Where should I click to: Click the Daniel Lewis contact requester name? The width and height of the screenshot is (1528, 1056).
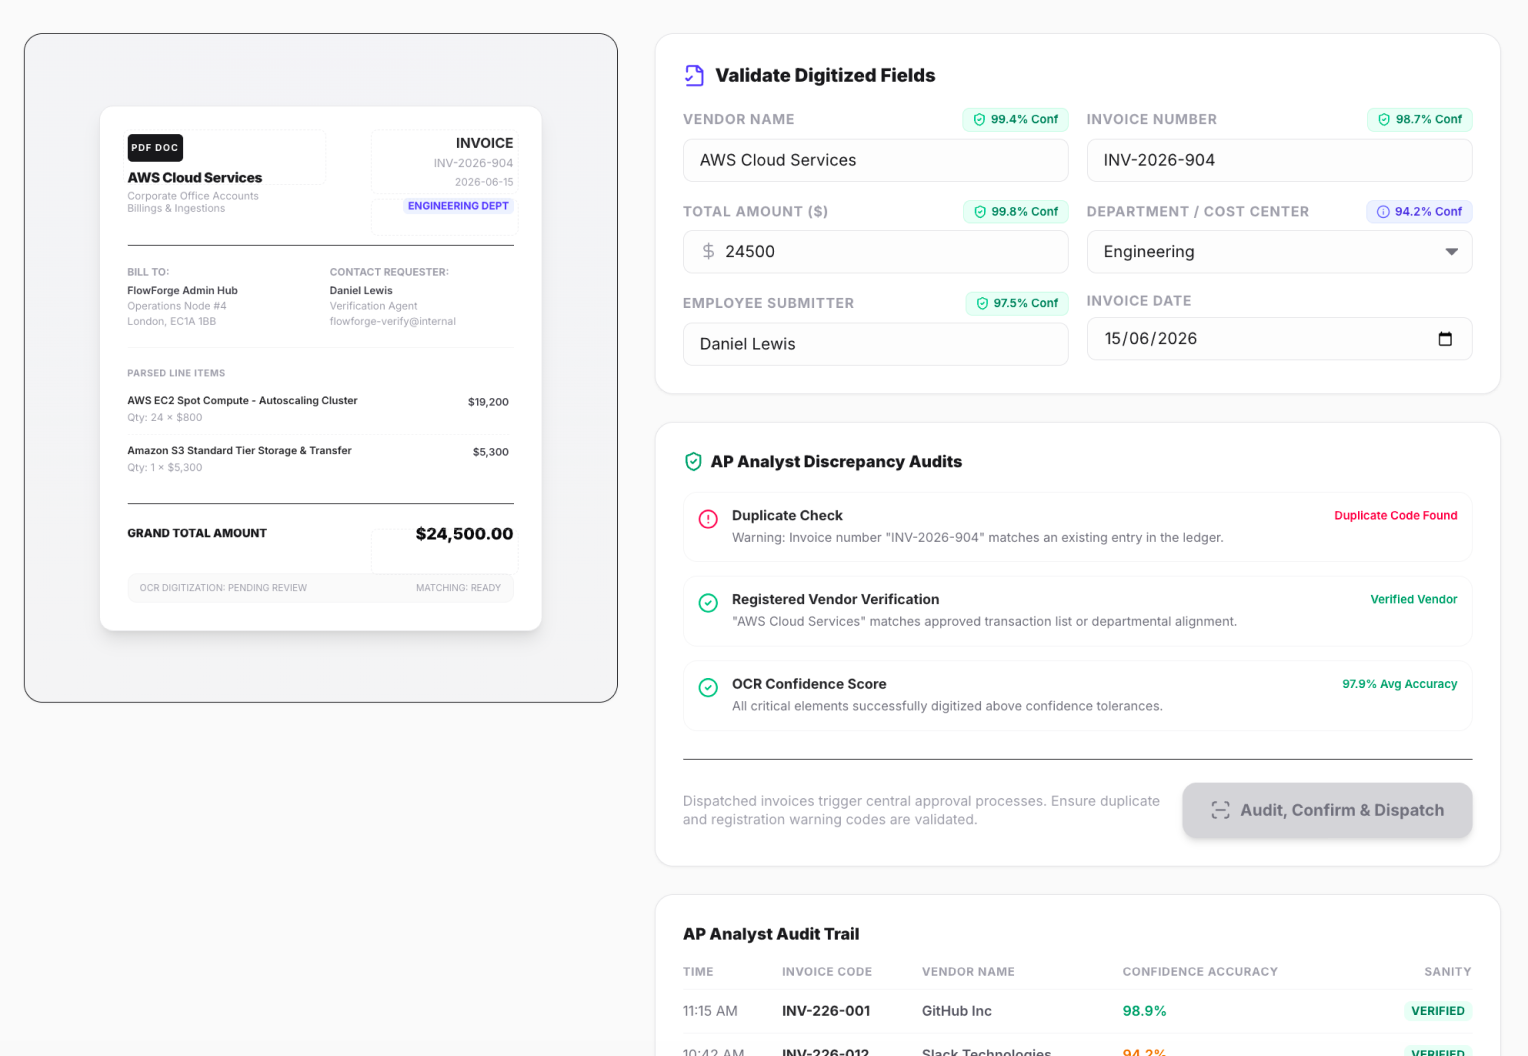coord(361,291)
